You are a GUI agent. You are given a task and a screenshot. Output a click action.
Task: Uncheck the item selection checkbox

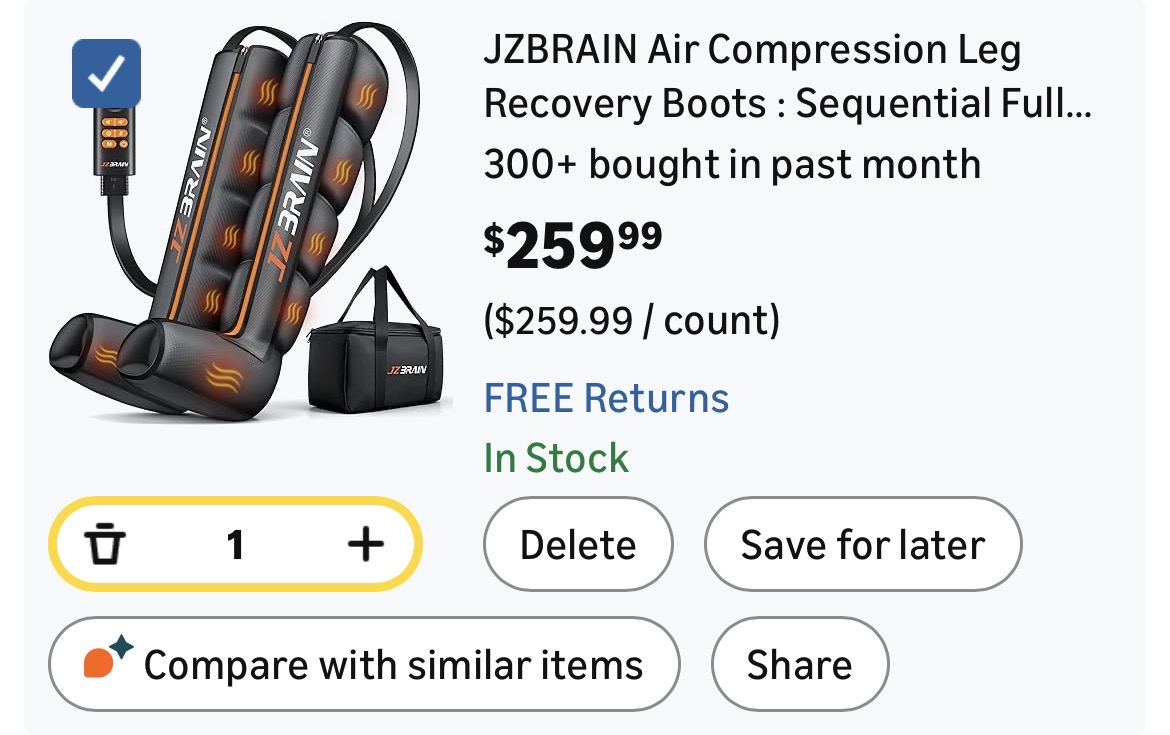[106, 73]
